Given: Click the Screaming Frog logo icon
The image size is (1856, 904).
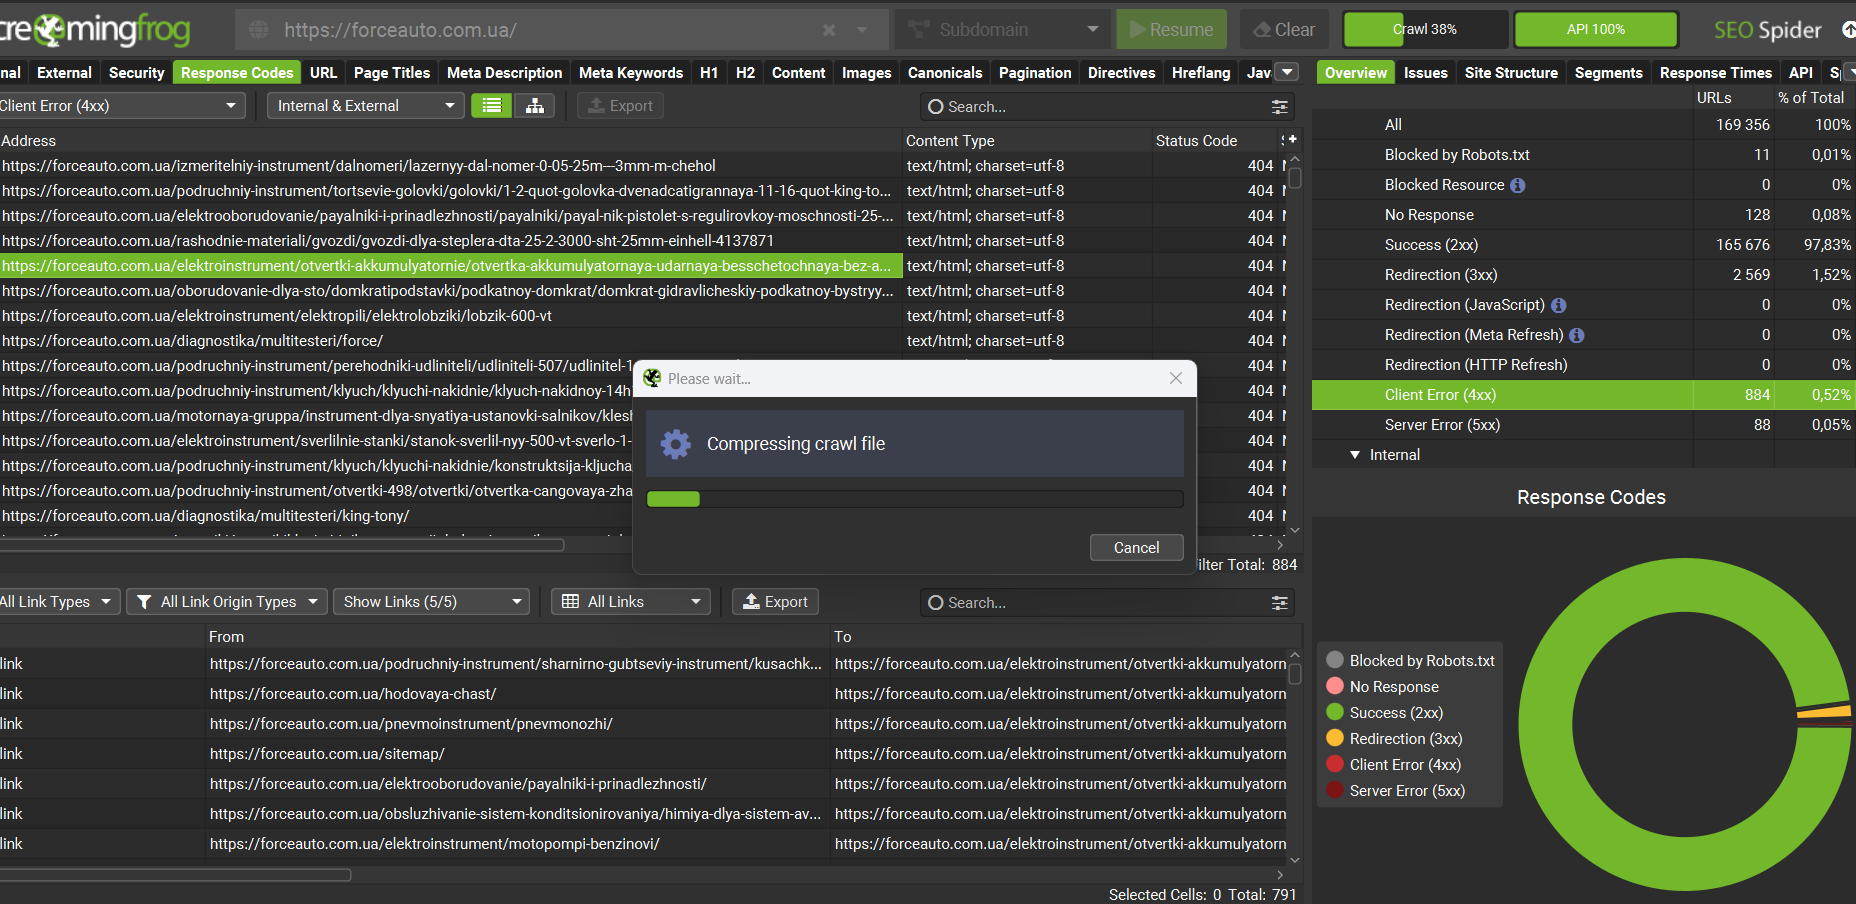Looking at the screenshot, I should (x=50, y=30).
